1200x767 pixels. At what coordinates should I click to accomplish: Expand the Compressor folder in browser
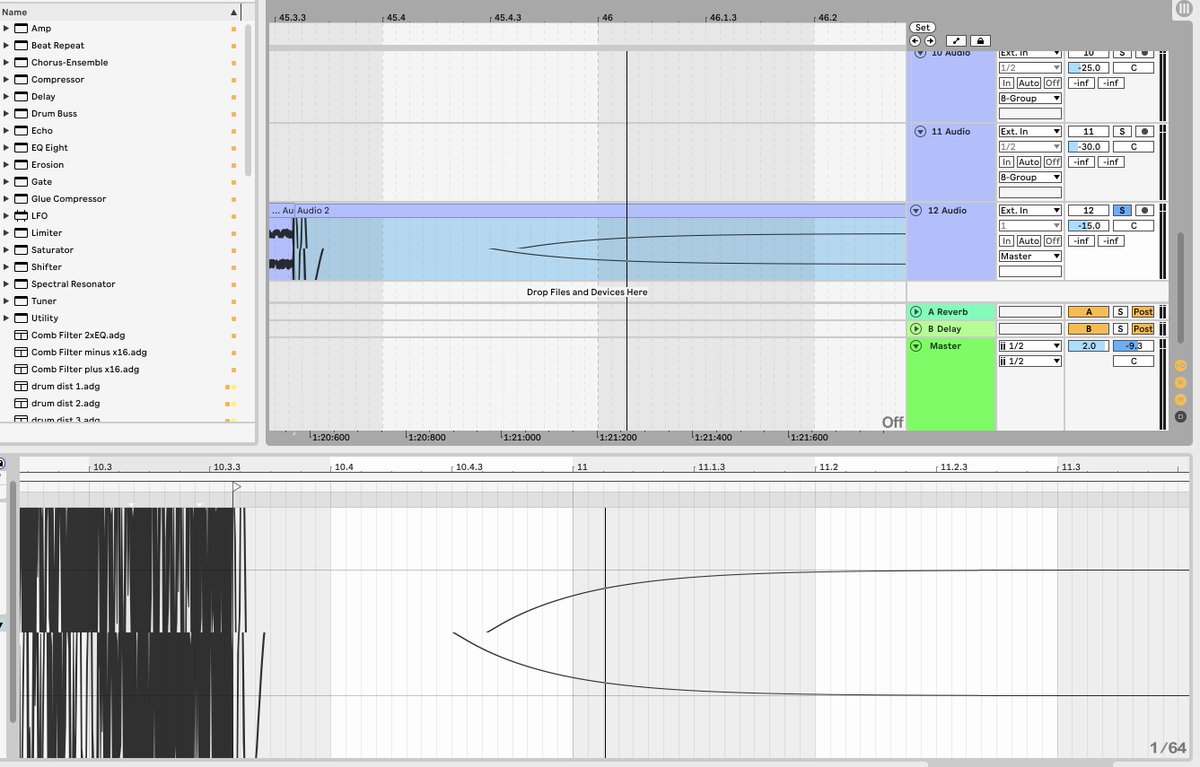click(x=6, y=79)
